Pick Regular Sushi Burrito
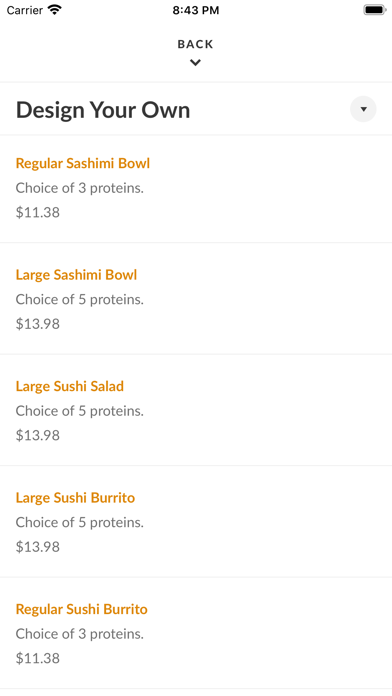 point(196,633)
